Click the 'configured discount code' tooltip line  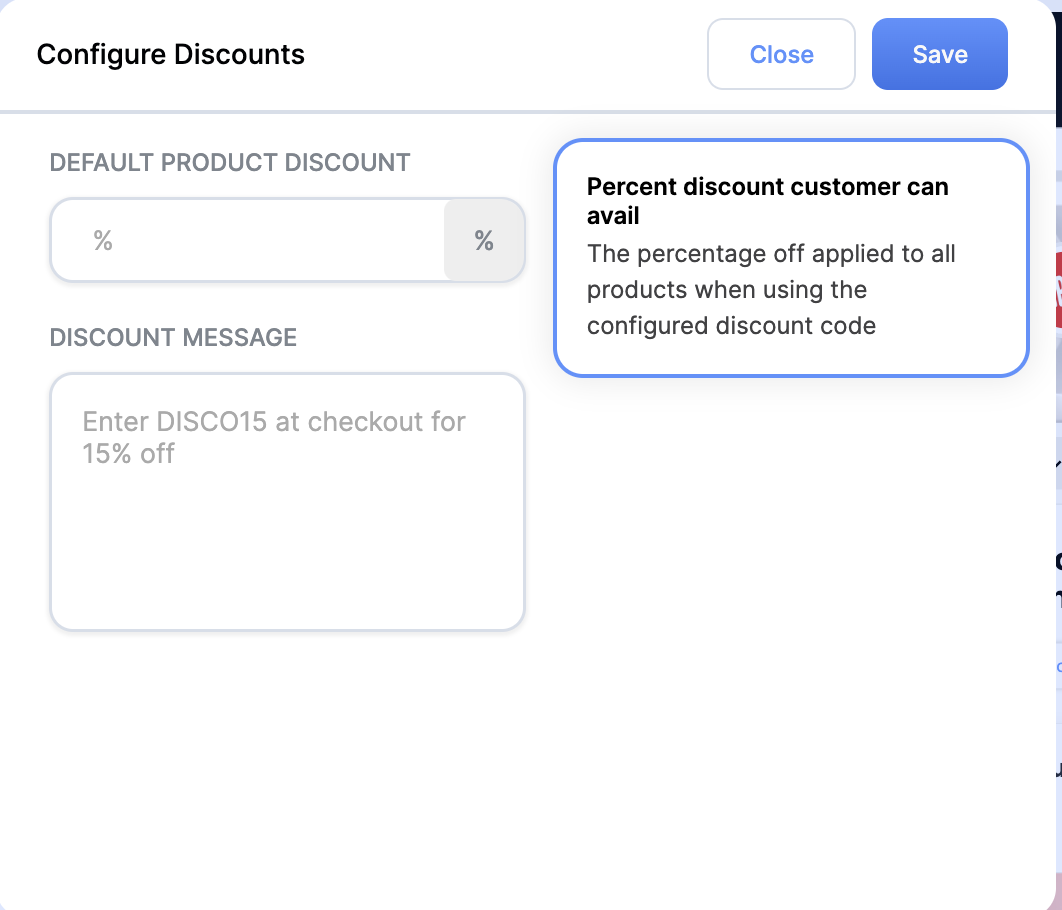coord(731,326)
